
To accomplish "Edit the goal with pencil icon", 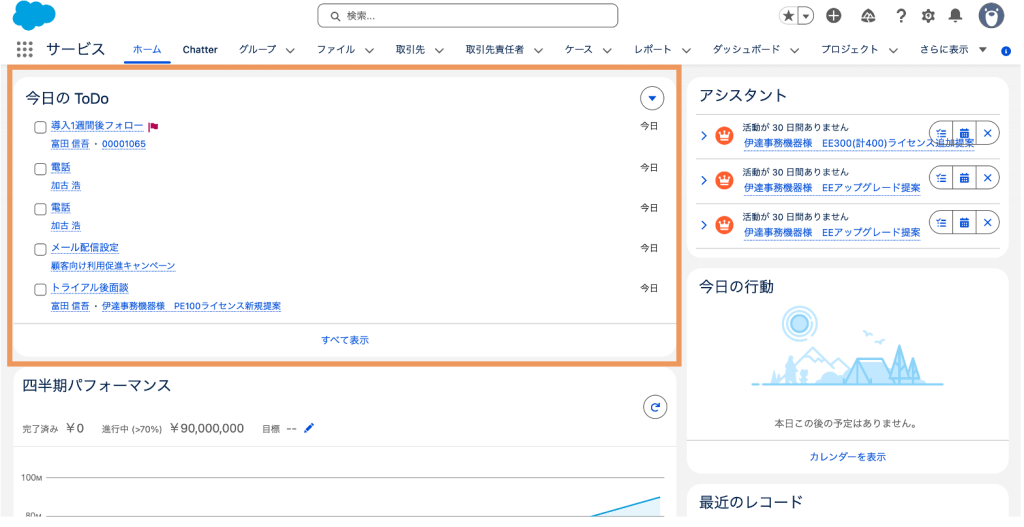I will click(309, 428).
